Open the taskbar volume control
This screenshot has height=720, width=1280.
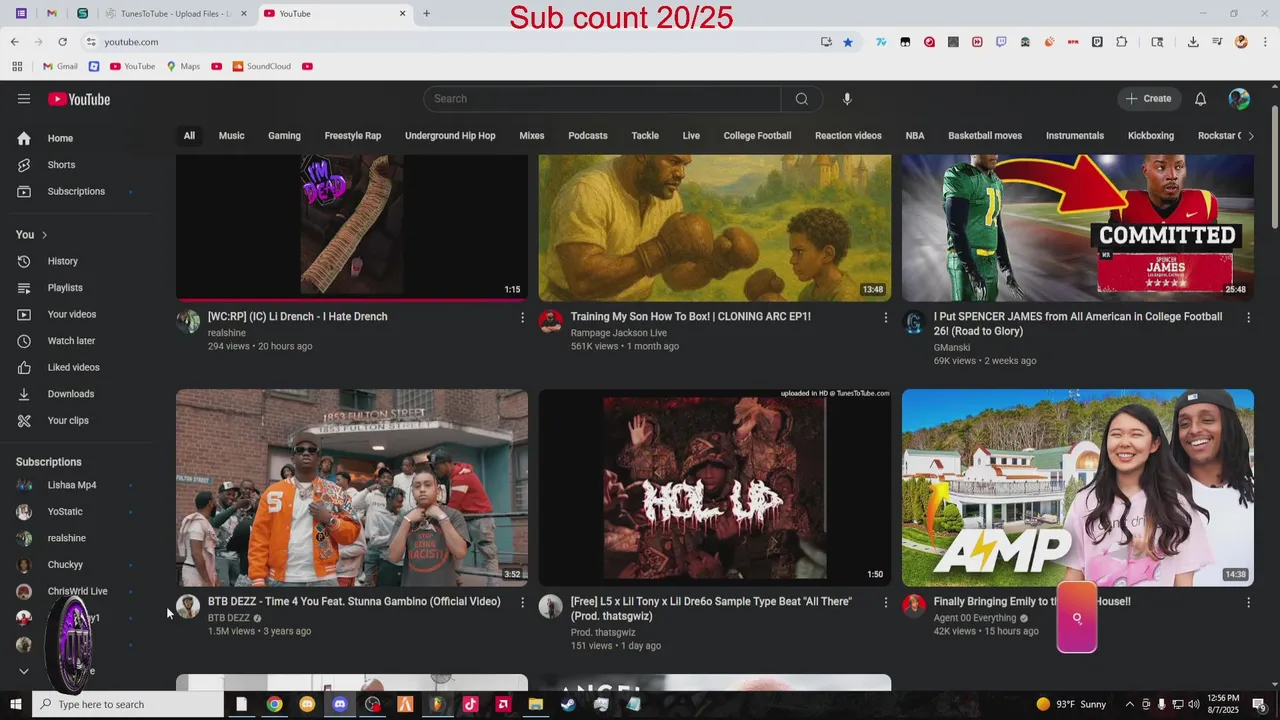[1193, 704]
